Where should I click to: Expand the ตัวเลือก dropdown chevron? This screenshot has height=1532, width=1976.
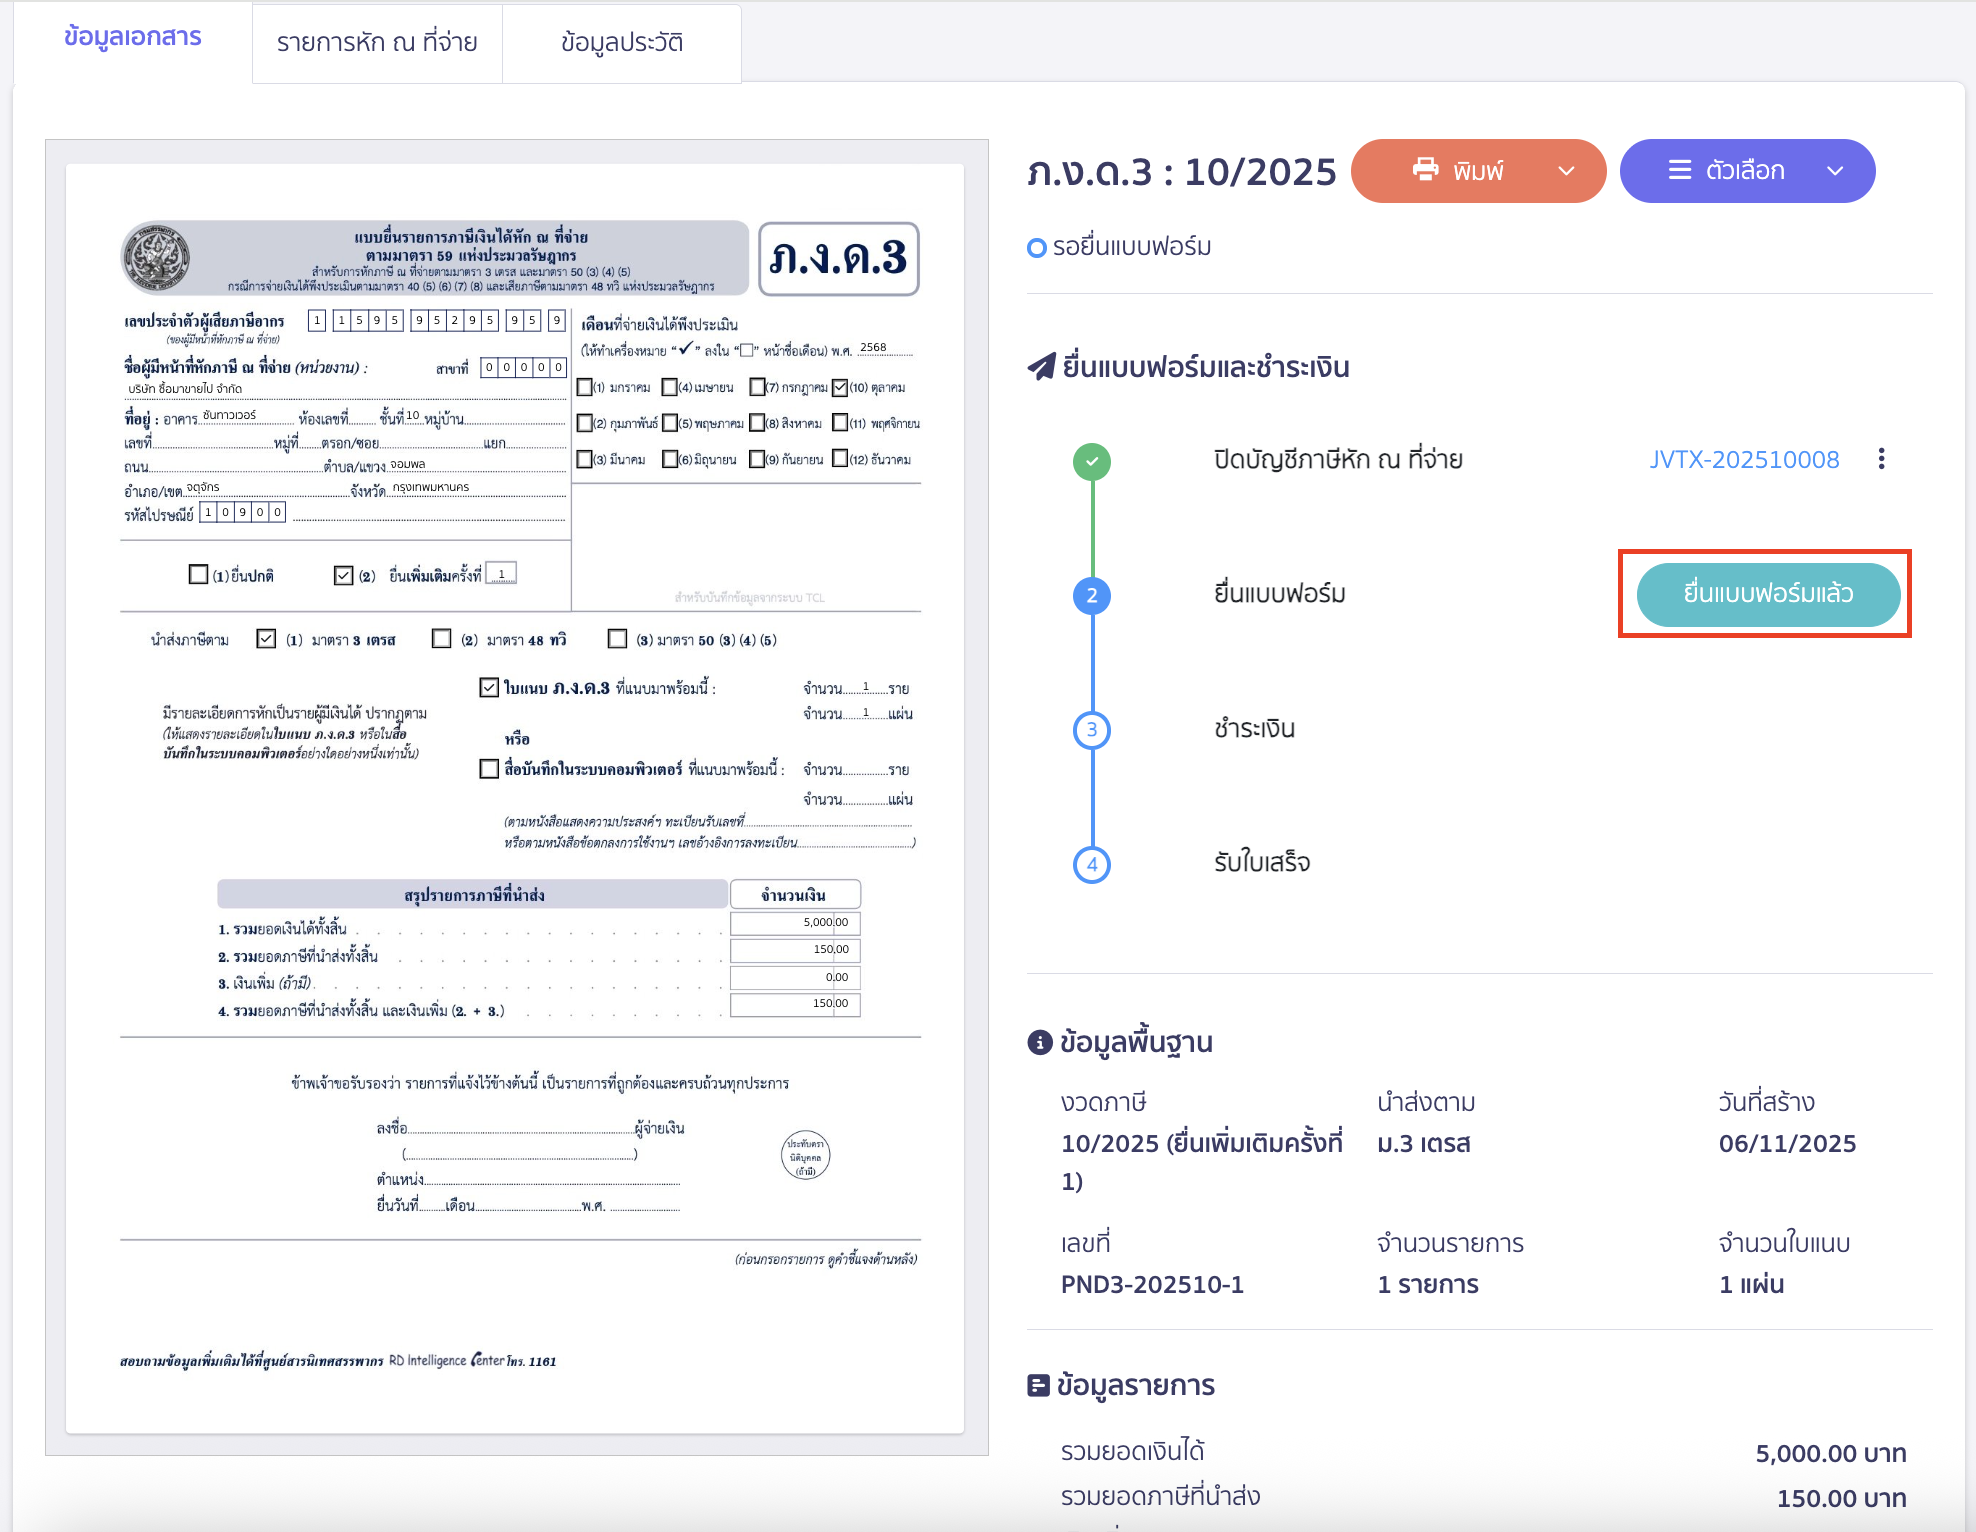1836,171
